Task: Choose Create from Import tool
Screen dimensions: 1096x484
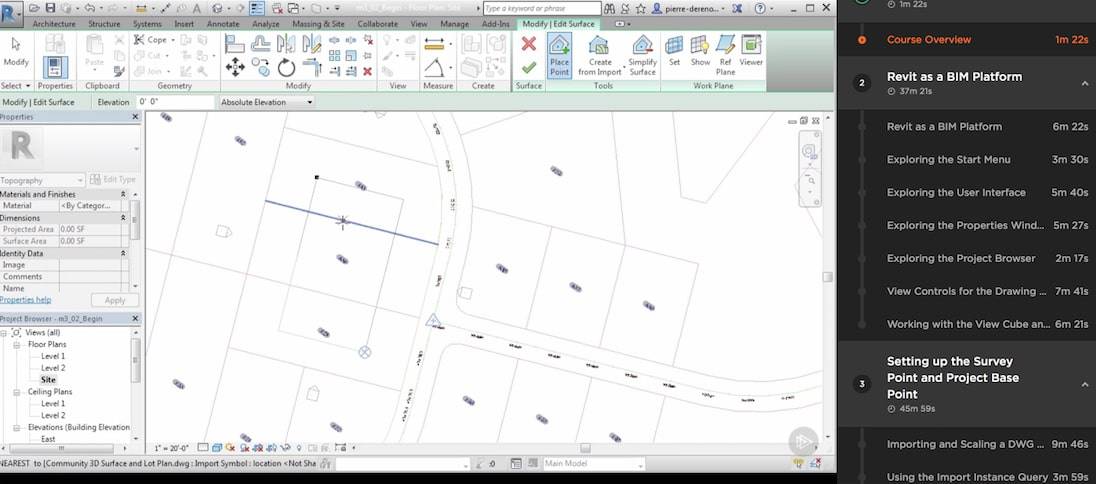Action: tap(599, 55)
